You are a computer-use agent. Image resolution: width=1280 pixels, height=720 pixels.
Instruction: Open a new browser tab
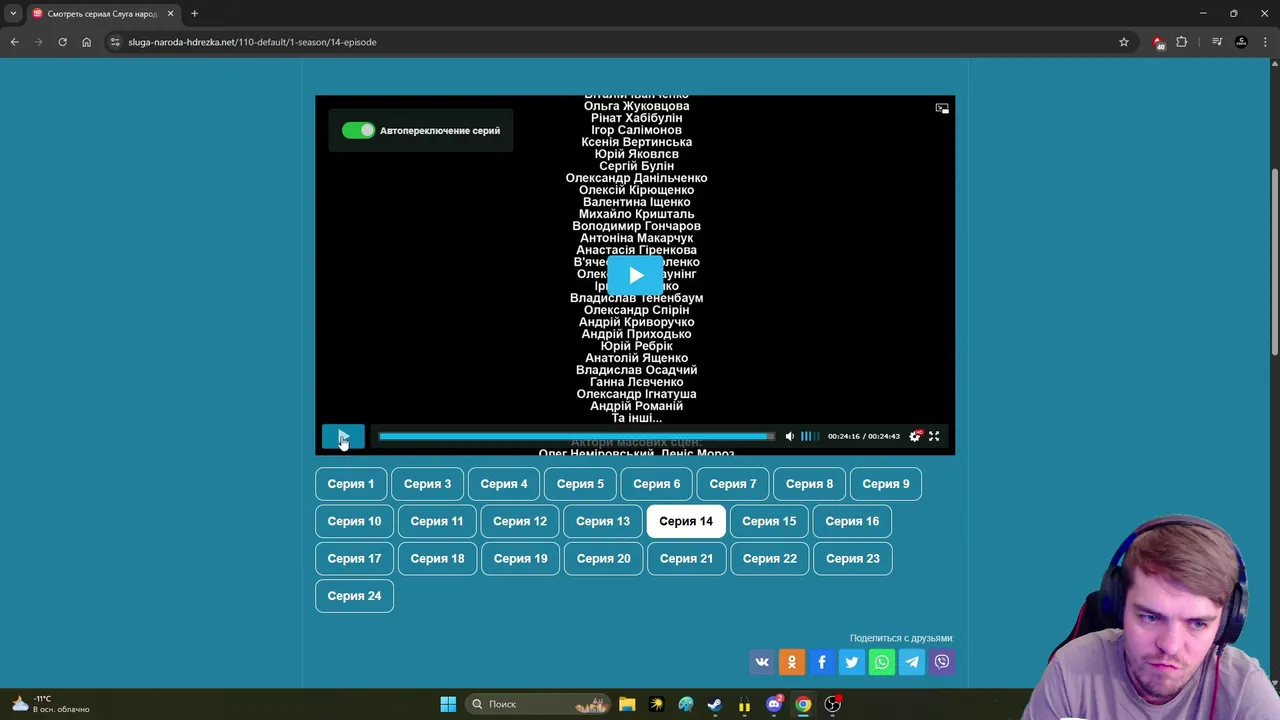(194, 14)
